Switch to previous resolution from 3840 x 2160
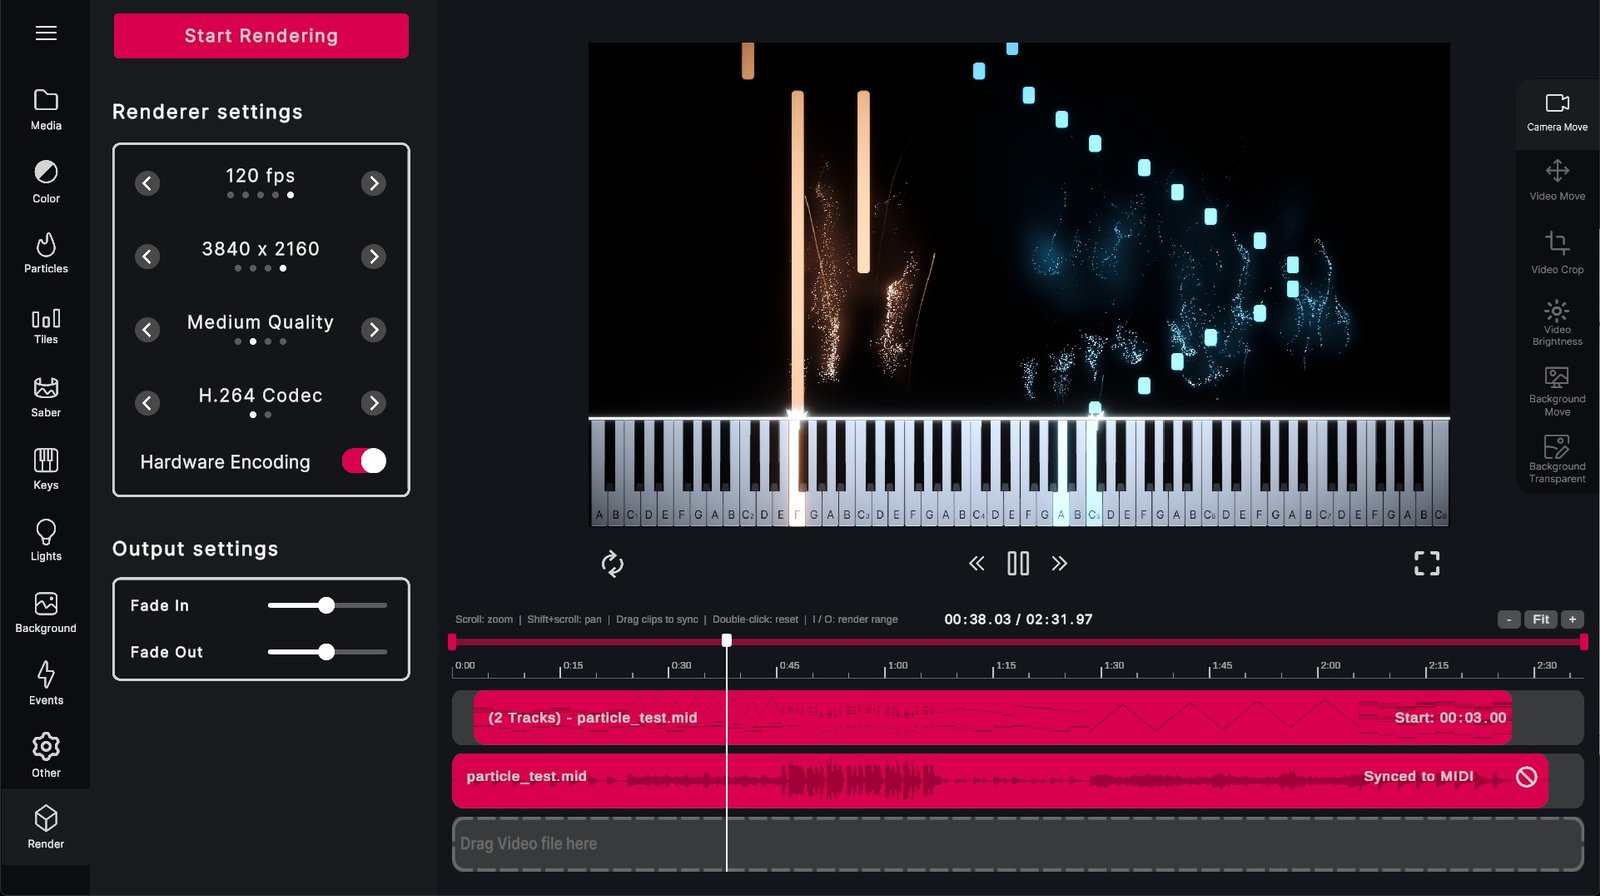This screenshot has width=1600, height=896. [x=147, y=257]
